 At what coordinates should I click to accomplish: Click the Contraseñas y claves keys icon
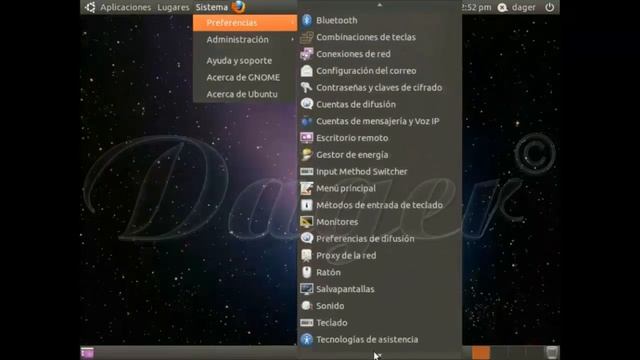307,87
